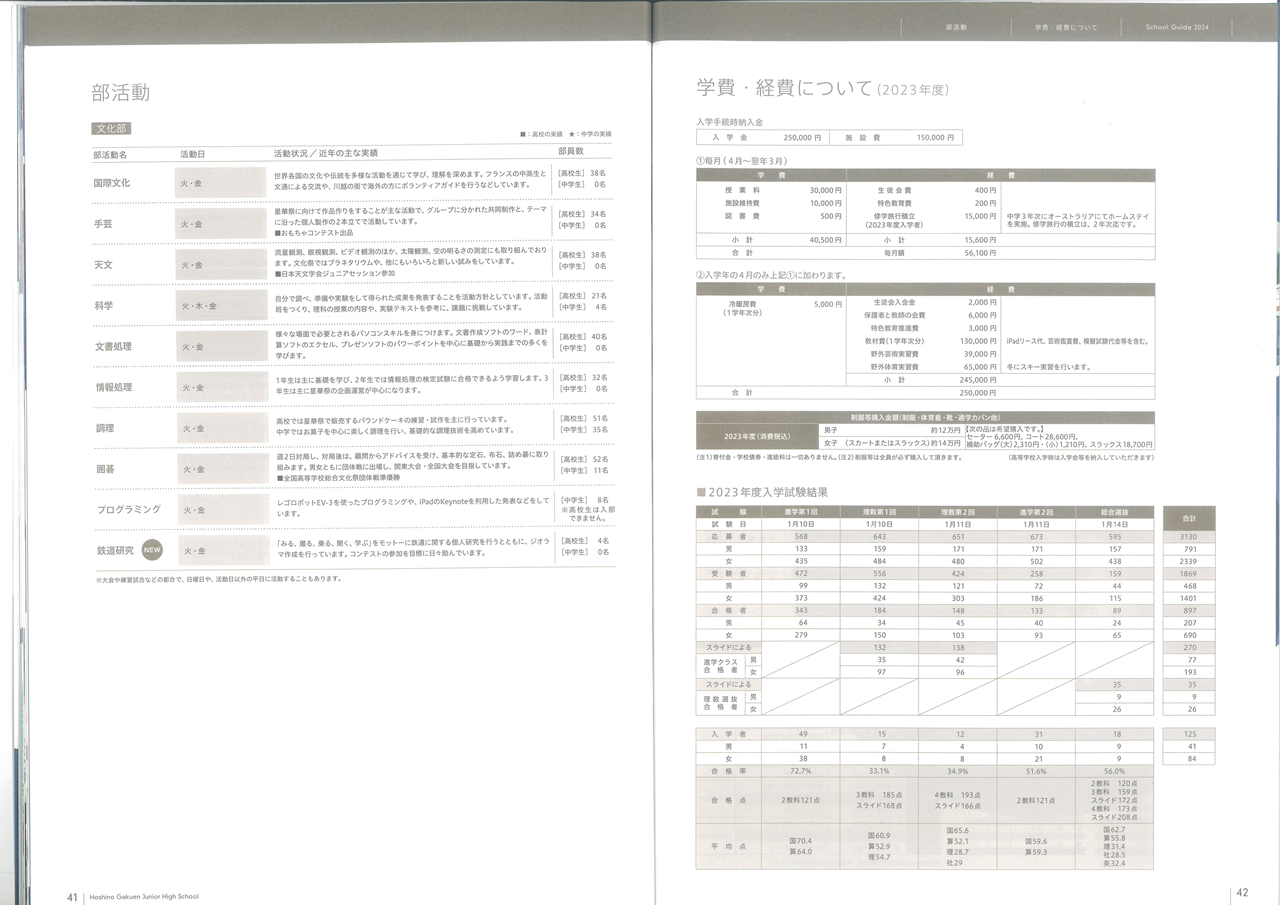
Task: Click the 部員数 column header
Action: (x=571, y=151)
